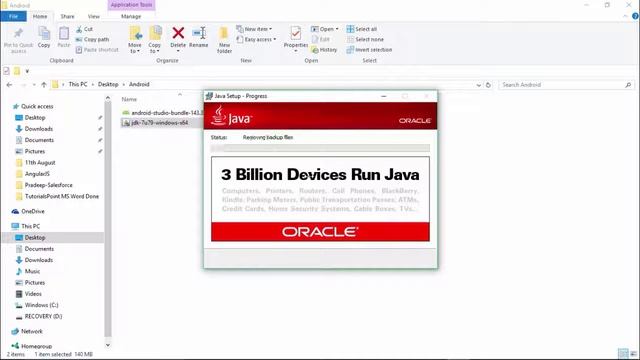Open the File tab

click(x=13, y=16)
